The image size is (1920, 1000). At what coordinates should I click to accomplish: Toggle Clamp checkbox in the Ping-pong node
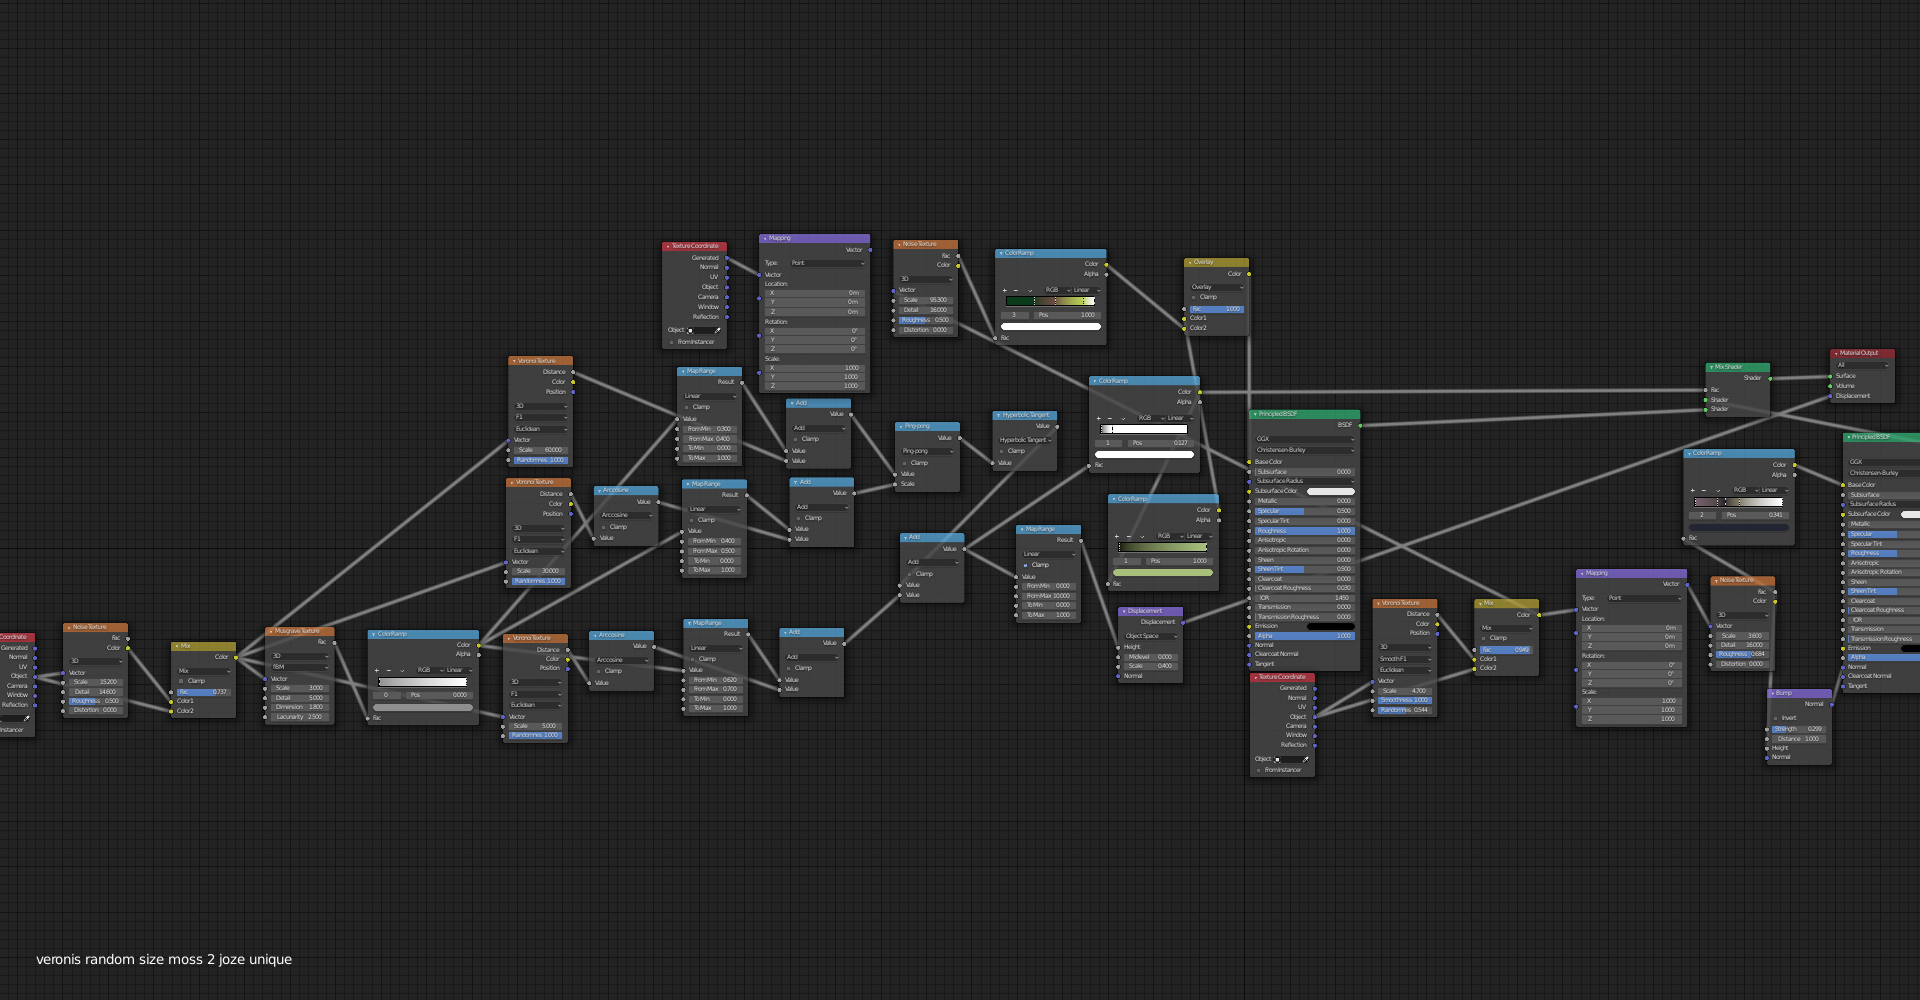click(x=904, y=463)
